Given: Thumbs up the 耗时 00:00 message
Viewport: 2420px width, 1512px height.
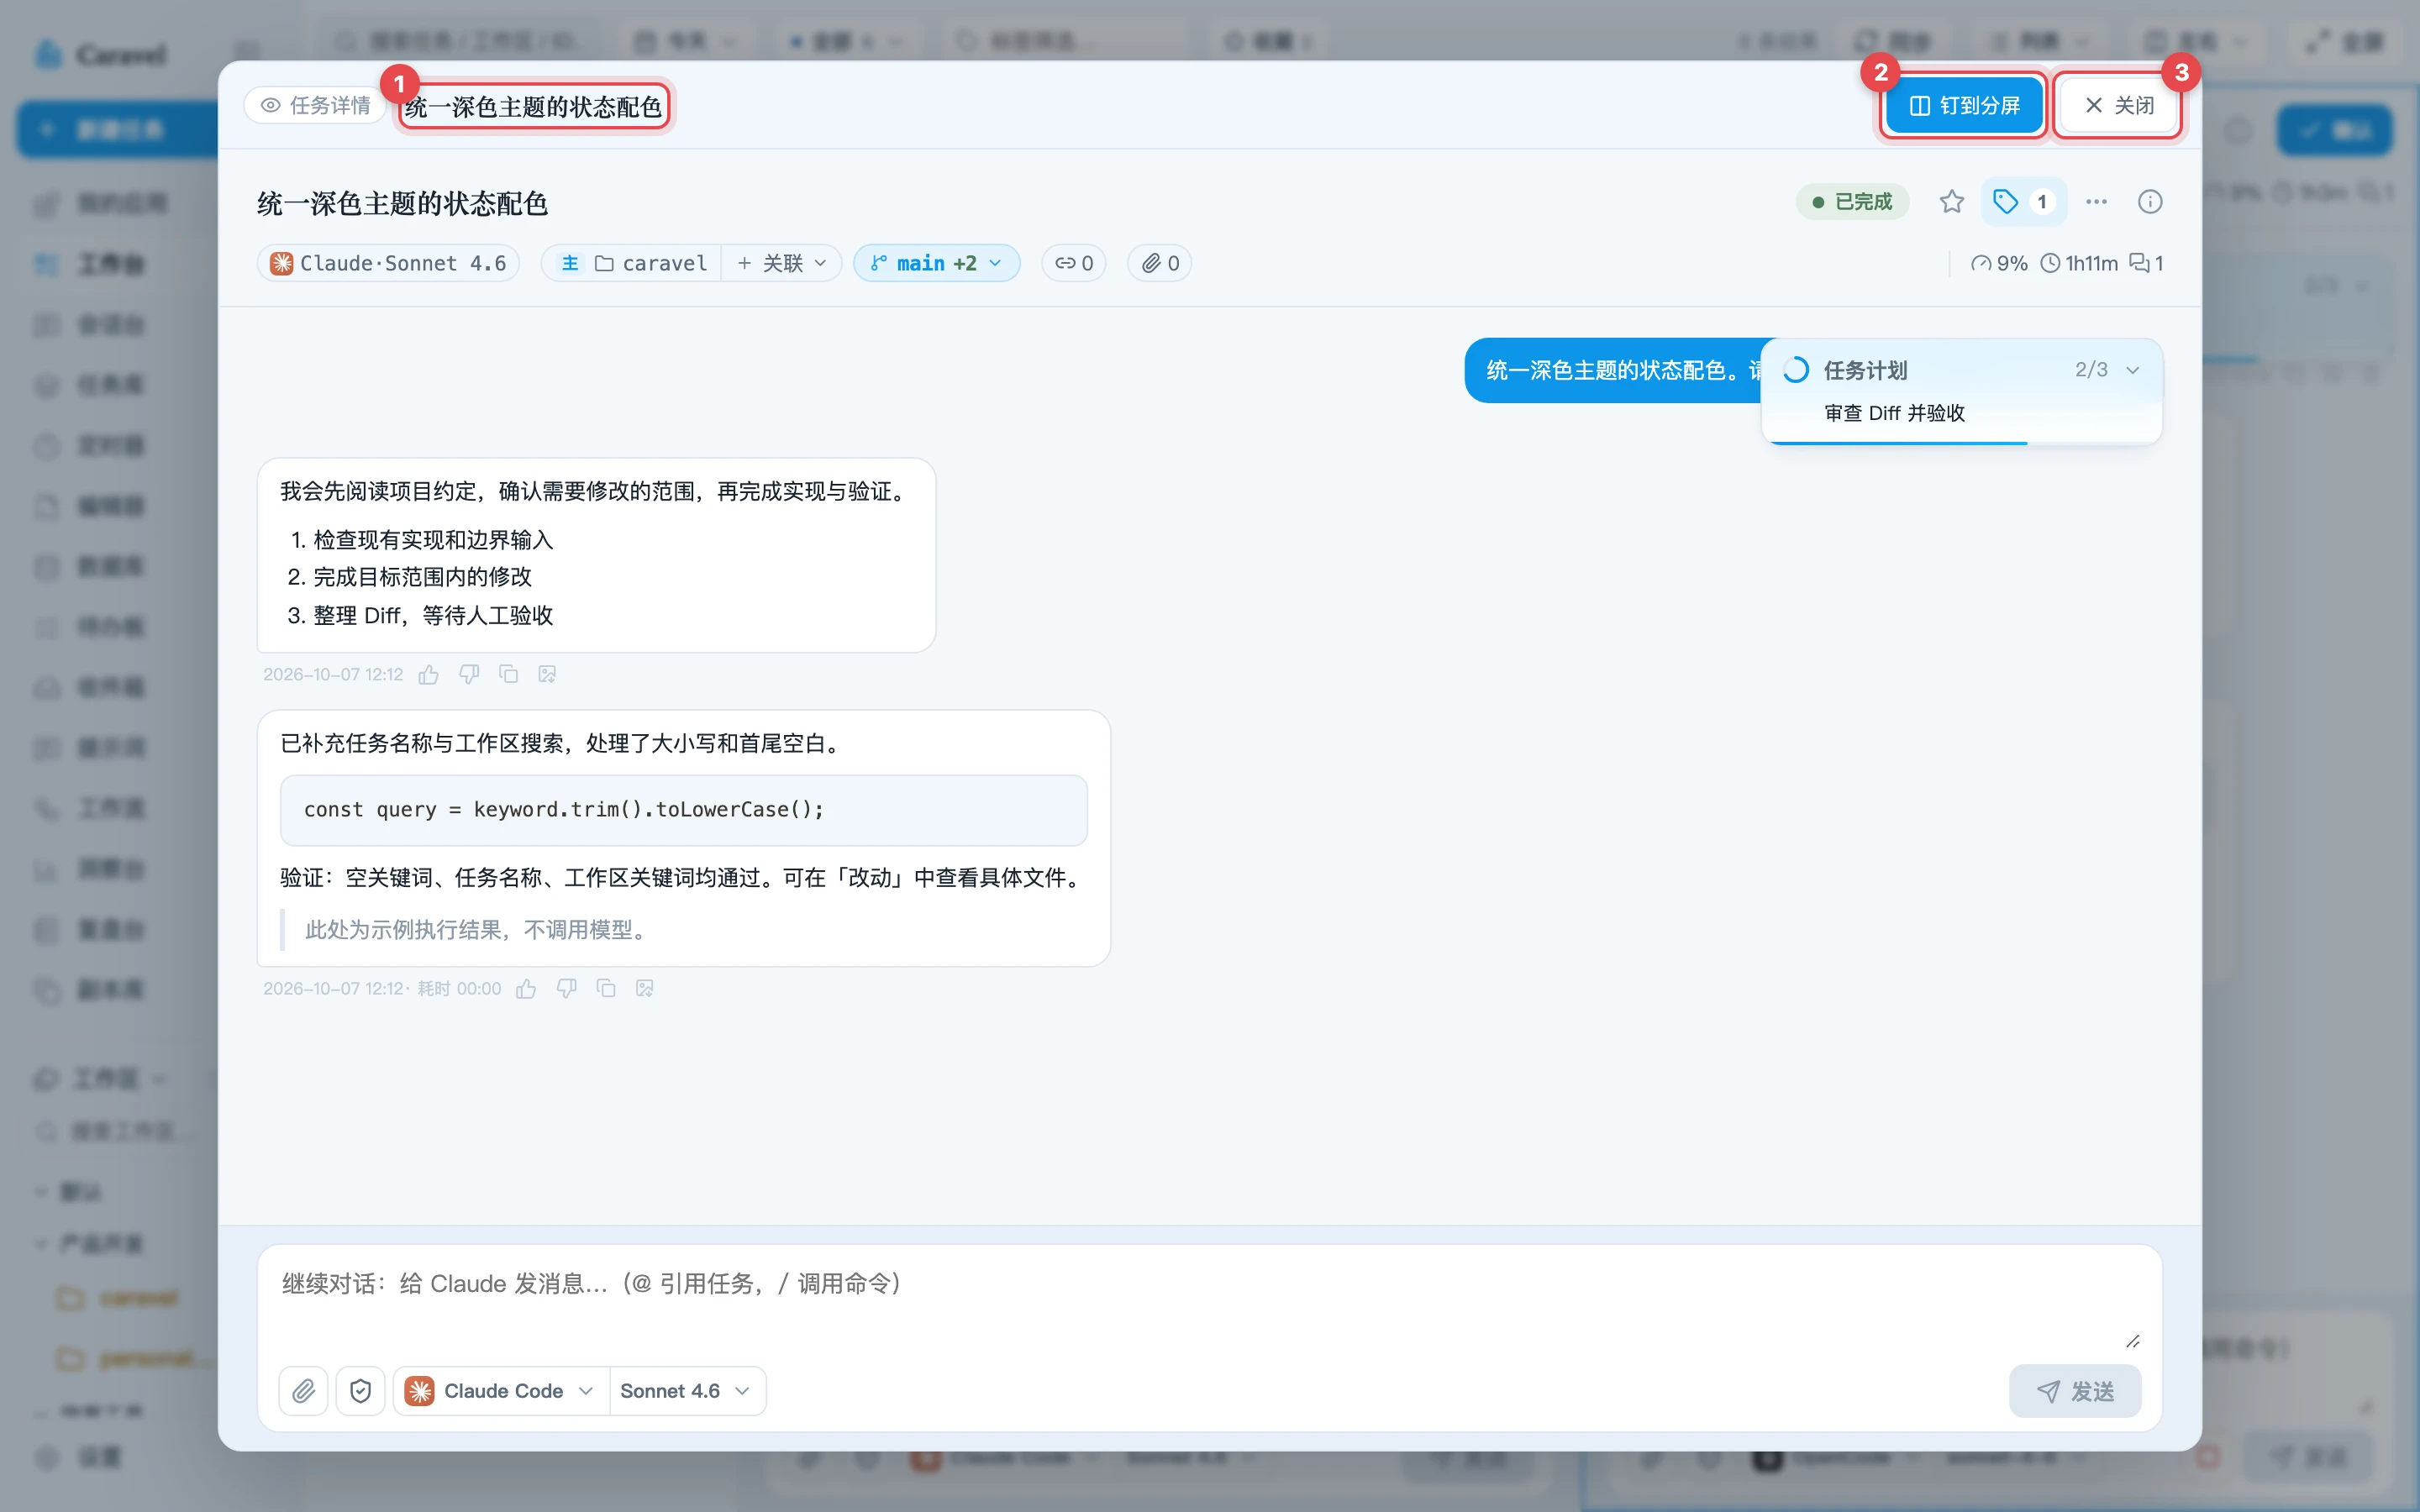Looking at the screenshot, I should [x=526, y=989].
